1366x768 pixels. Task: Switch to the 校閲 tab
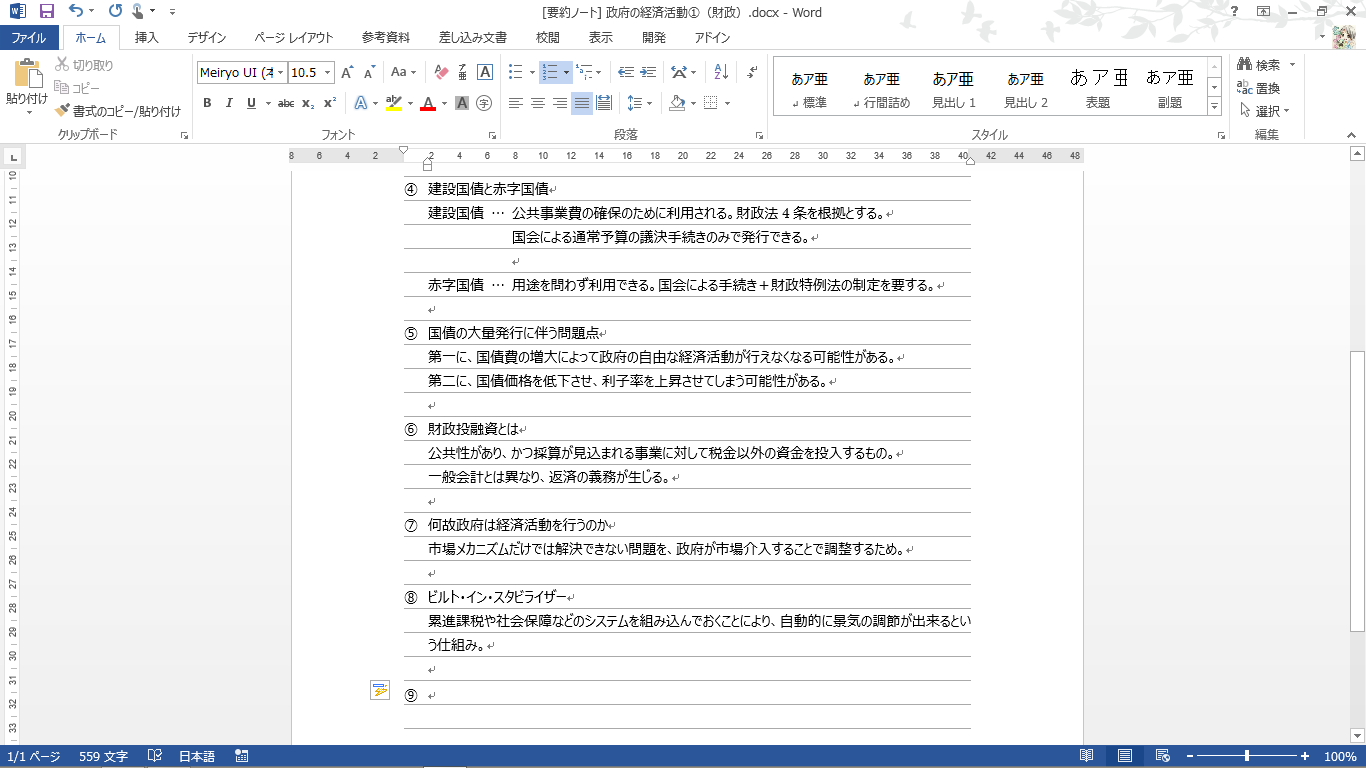click(547, 38)
